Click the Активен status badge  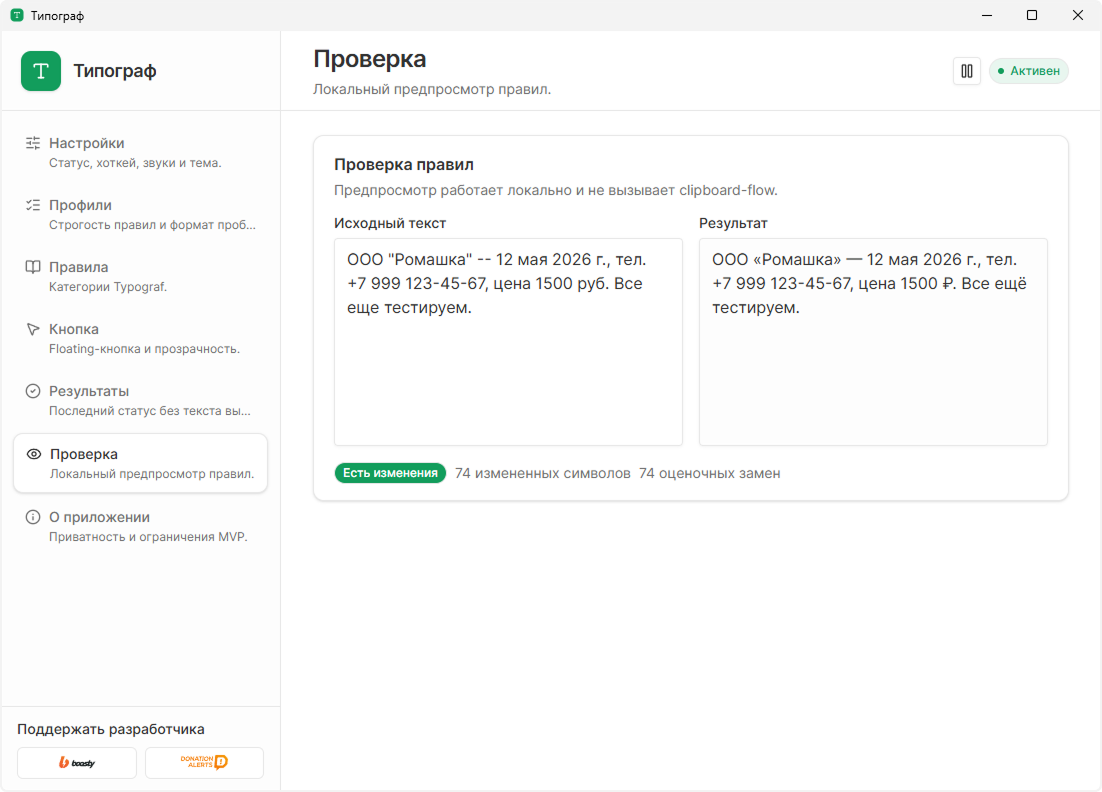(x=1028, y=71)
